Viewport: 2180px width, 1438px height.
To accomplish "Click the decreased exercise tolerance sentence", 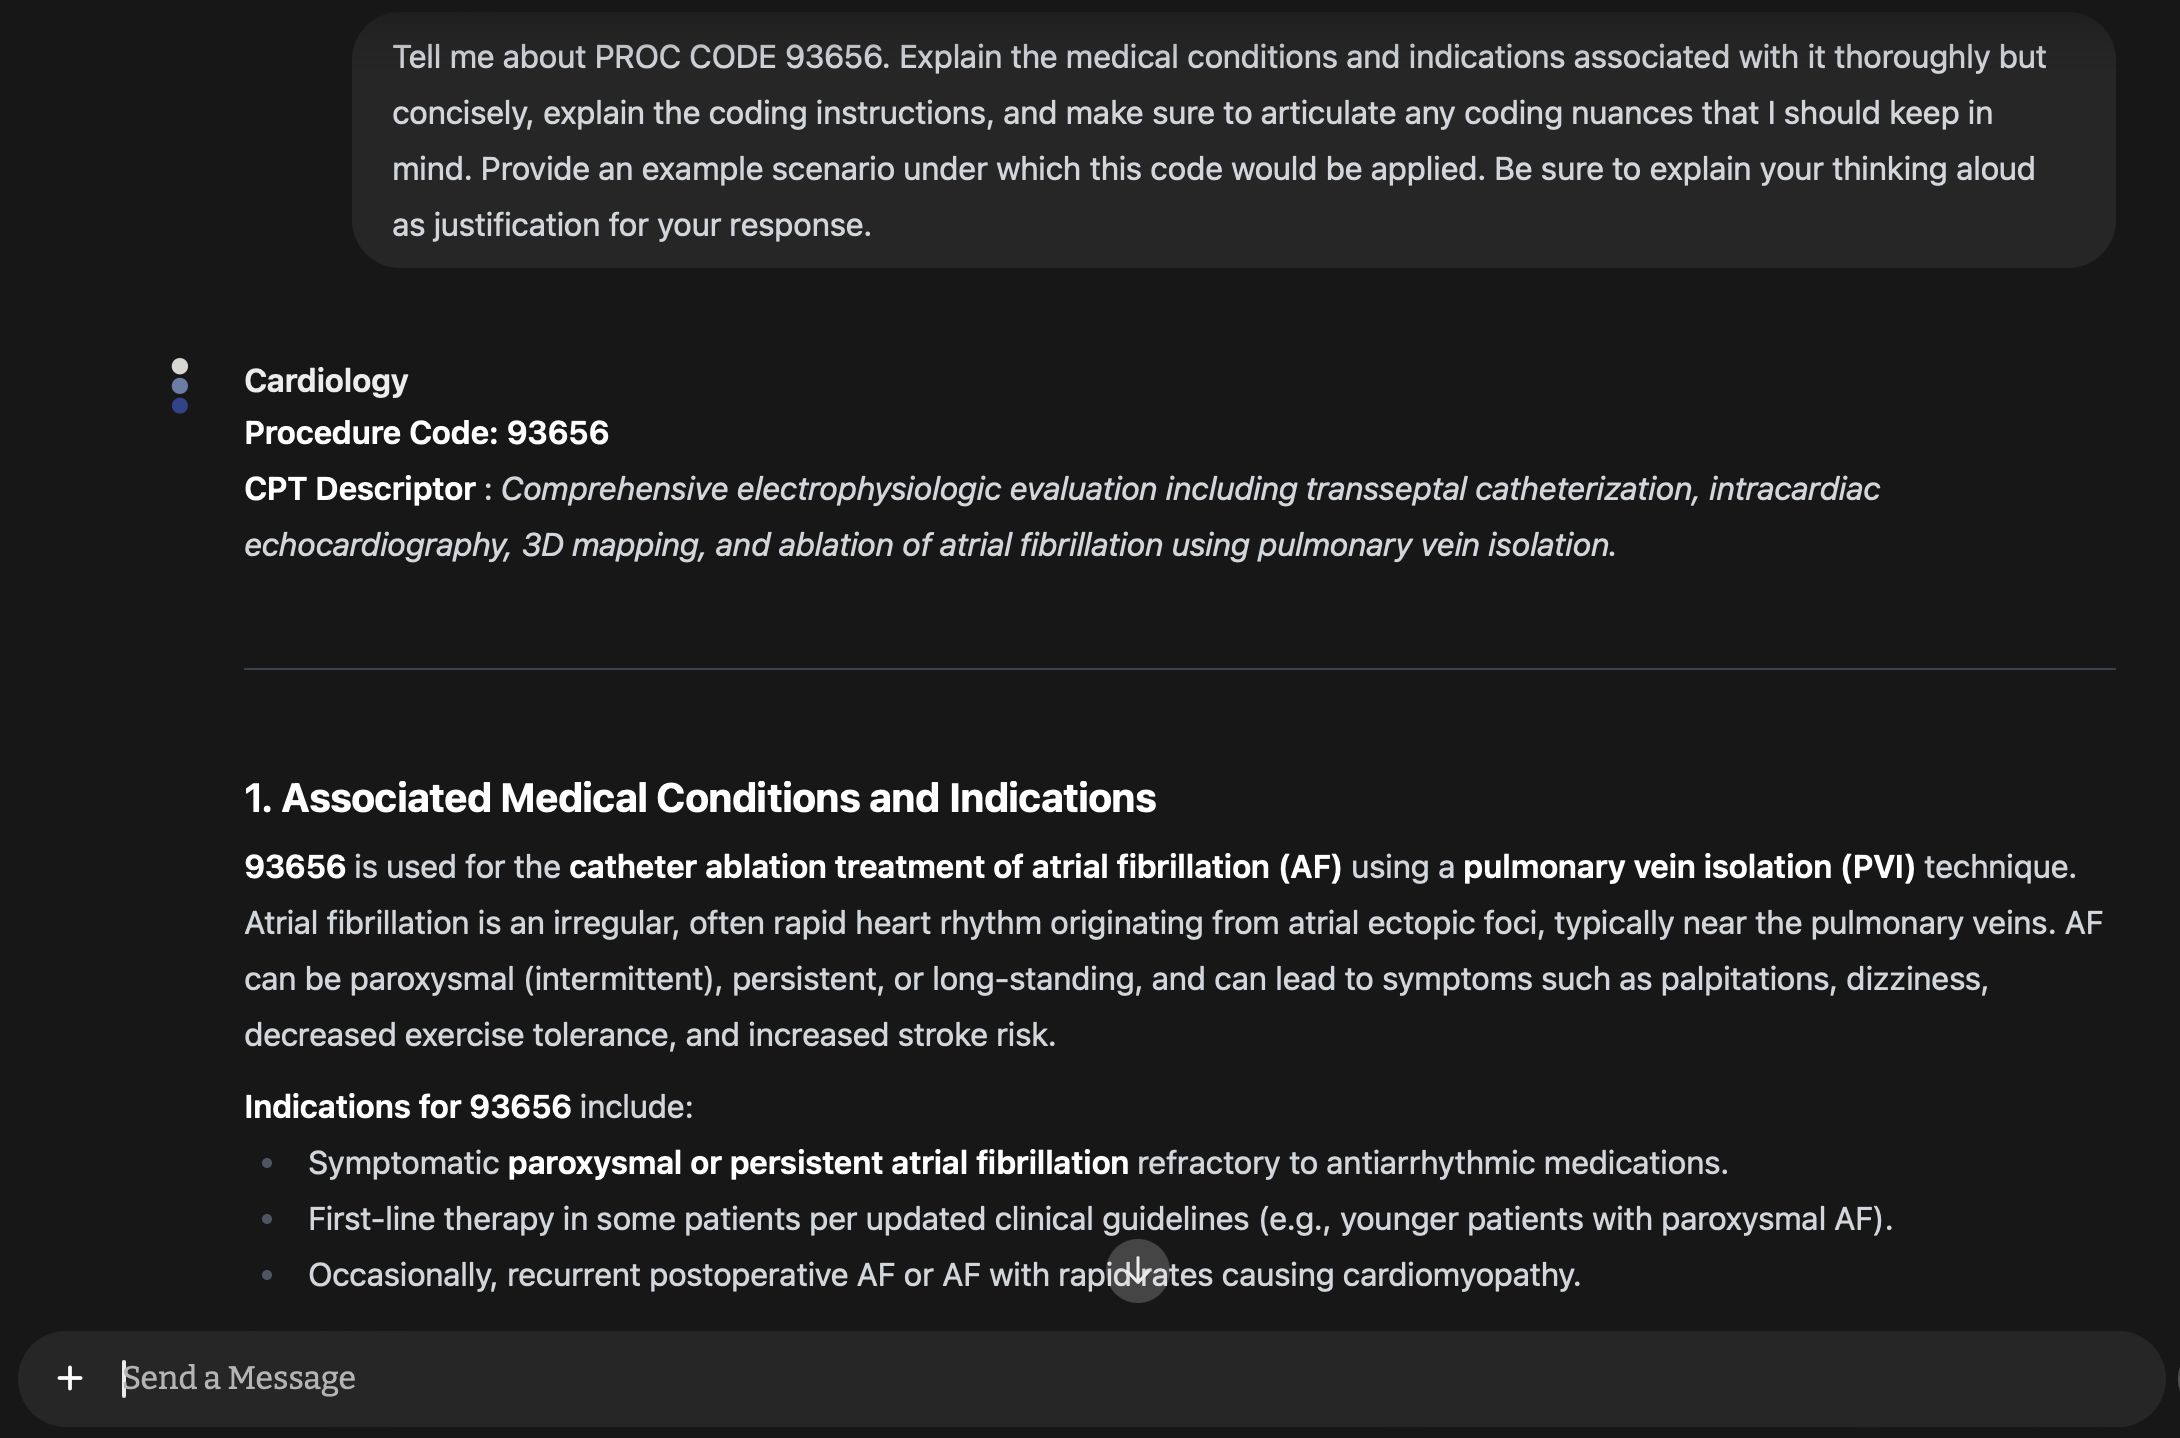I will (x=650, y=1035).
